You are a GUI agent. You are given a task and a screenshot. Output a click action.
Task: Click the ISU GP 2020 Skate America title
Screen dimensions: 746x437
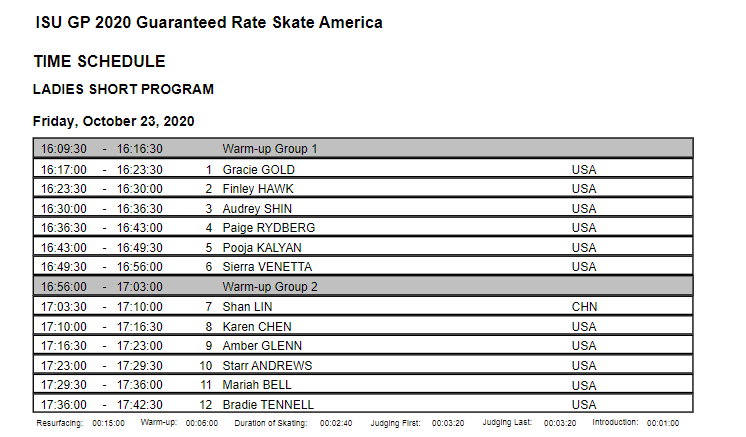click(x=208, y=22)
